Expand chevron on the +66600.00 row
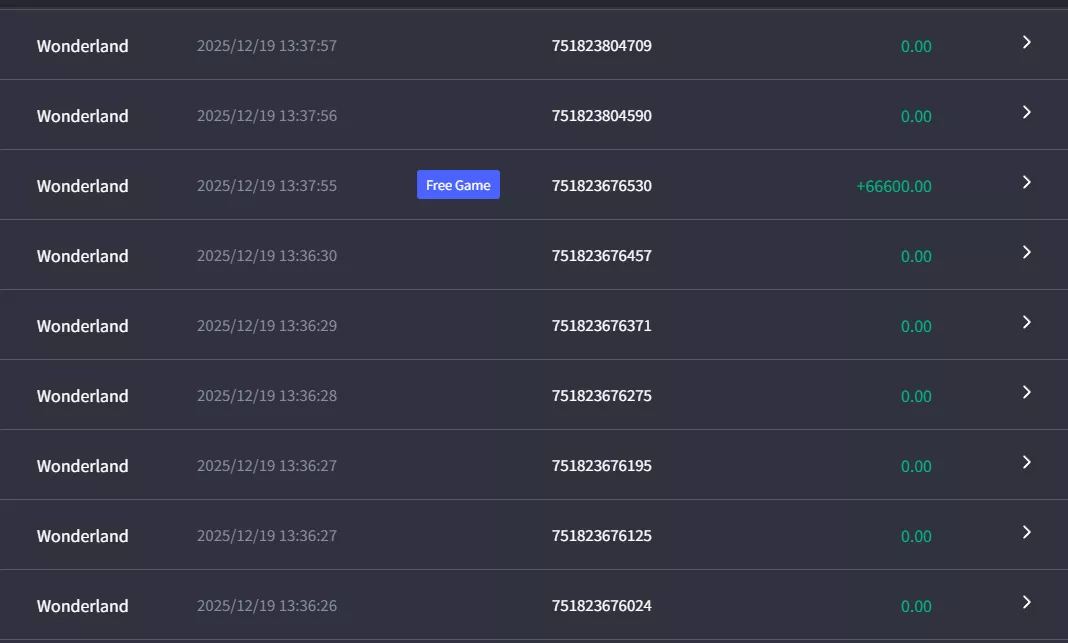 (1026, 183)
